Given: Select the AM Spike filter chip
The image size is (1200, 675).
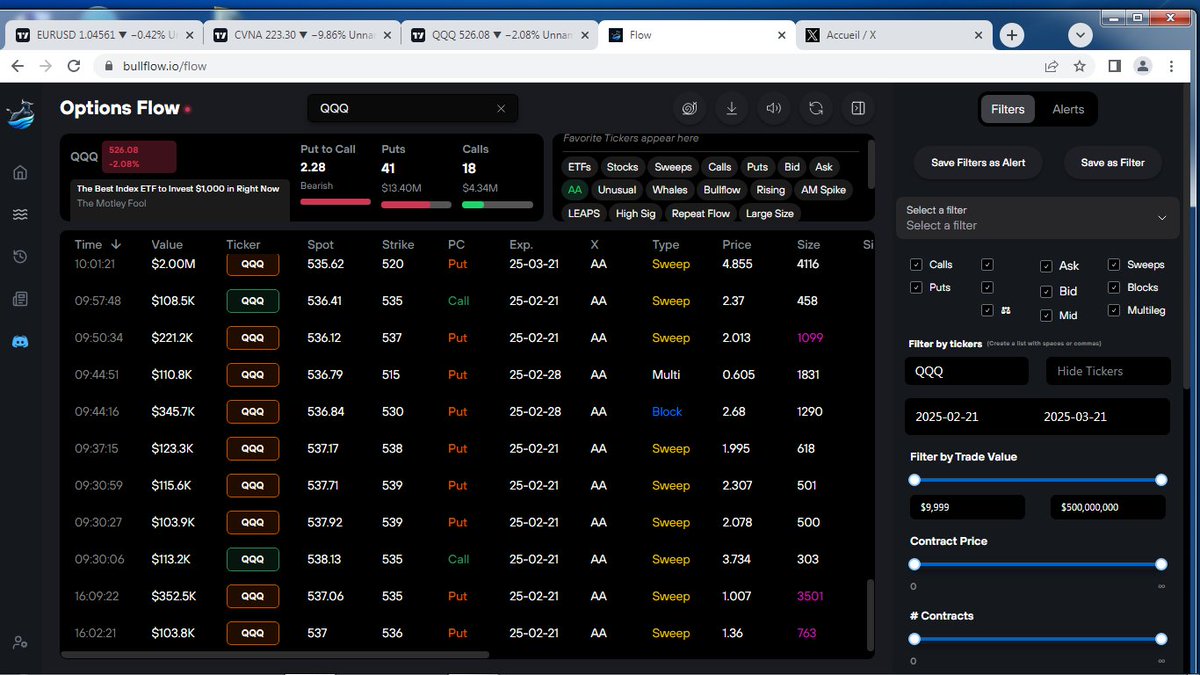Looking at the screenshot, I should click(x=823, y=190).
